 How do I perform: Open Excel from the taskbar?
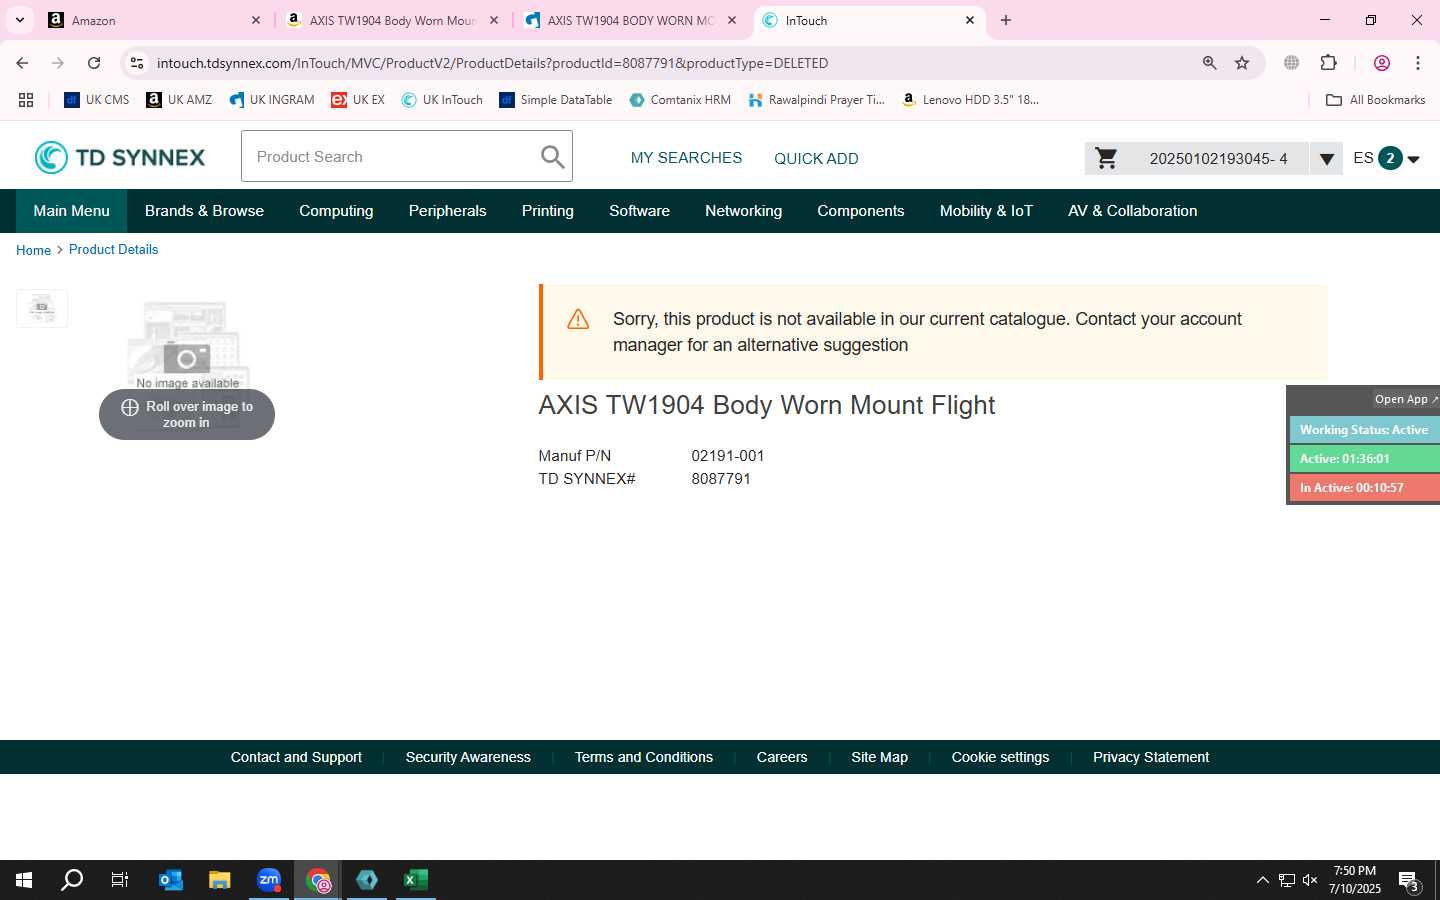point(415,880)
